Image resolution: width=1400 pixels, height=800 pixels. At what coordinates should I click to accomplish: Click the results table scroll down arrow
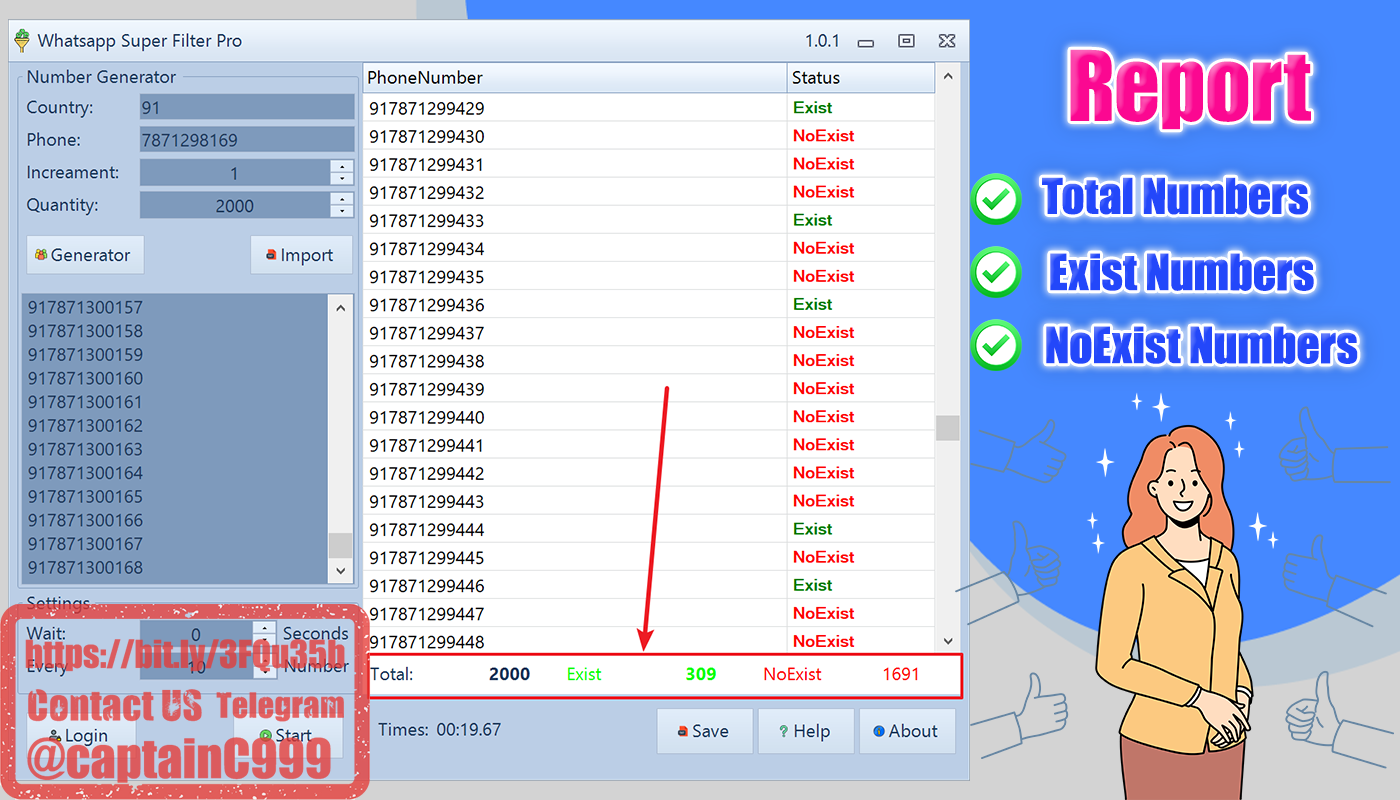948,640
